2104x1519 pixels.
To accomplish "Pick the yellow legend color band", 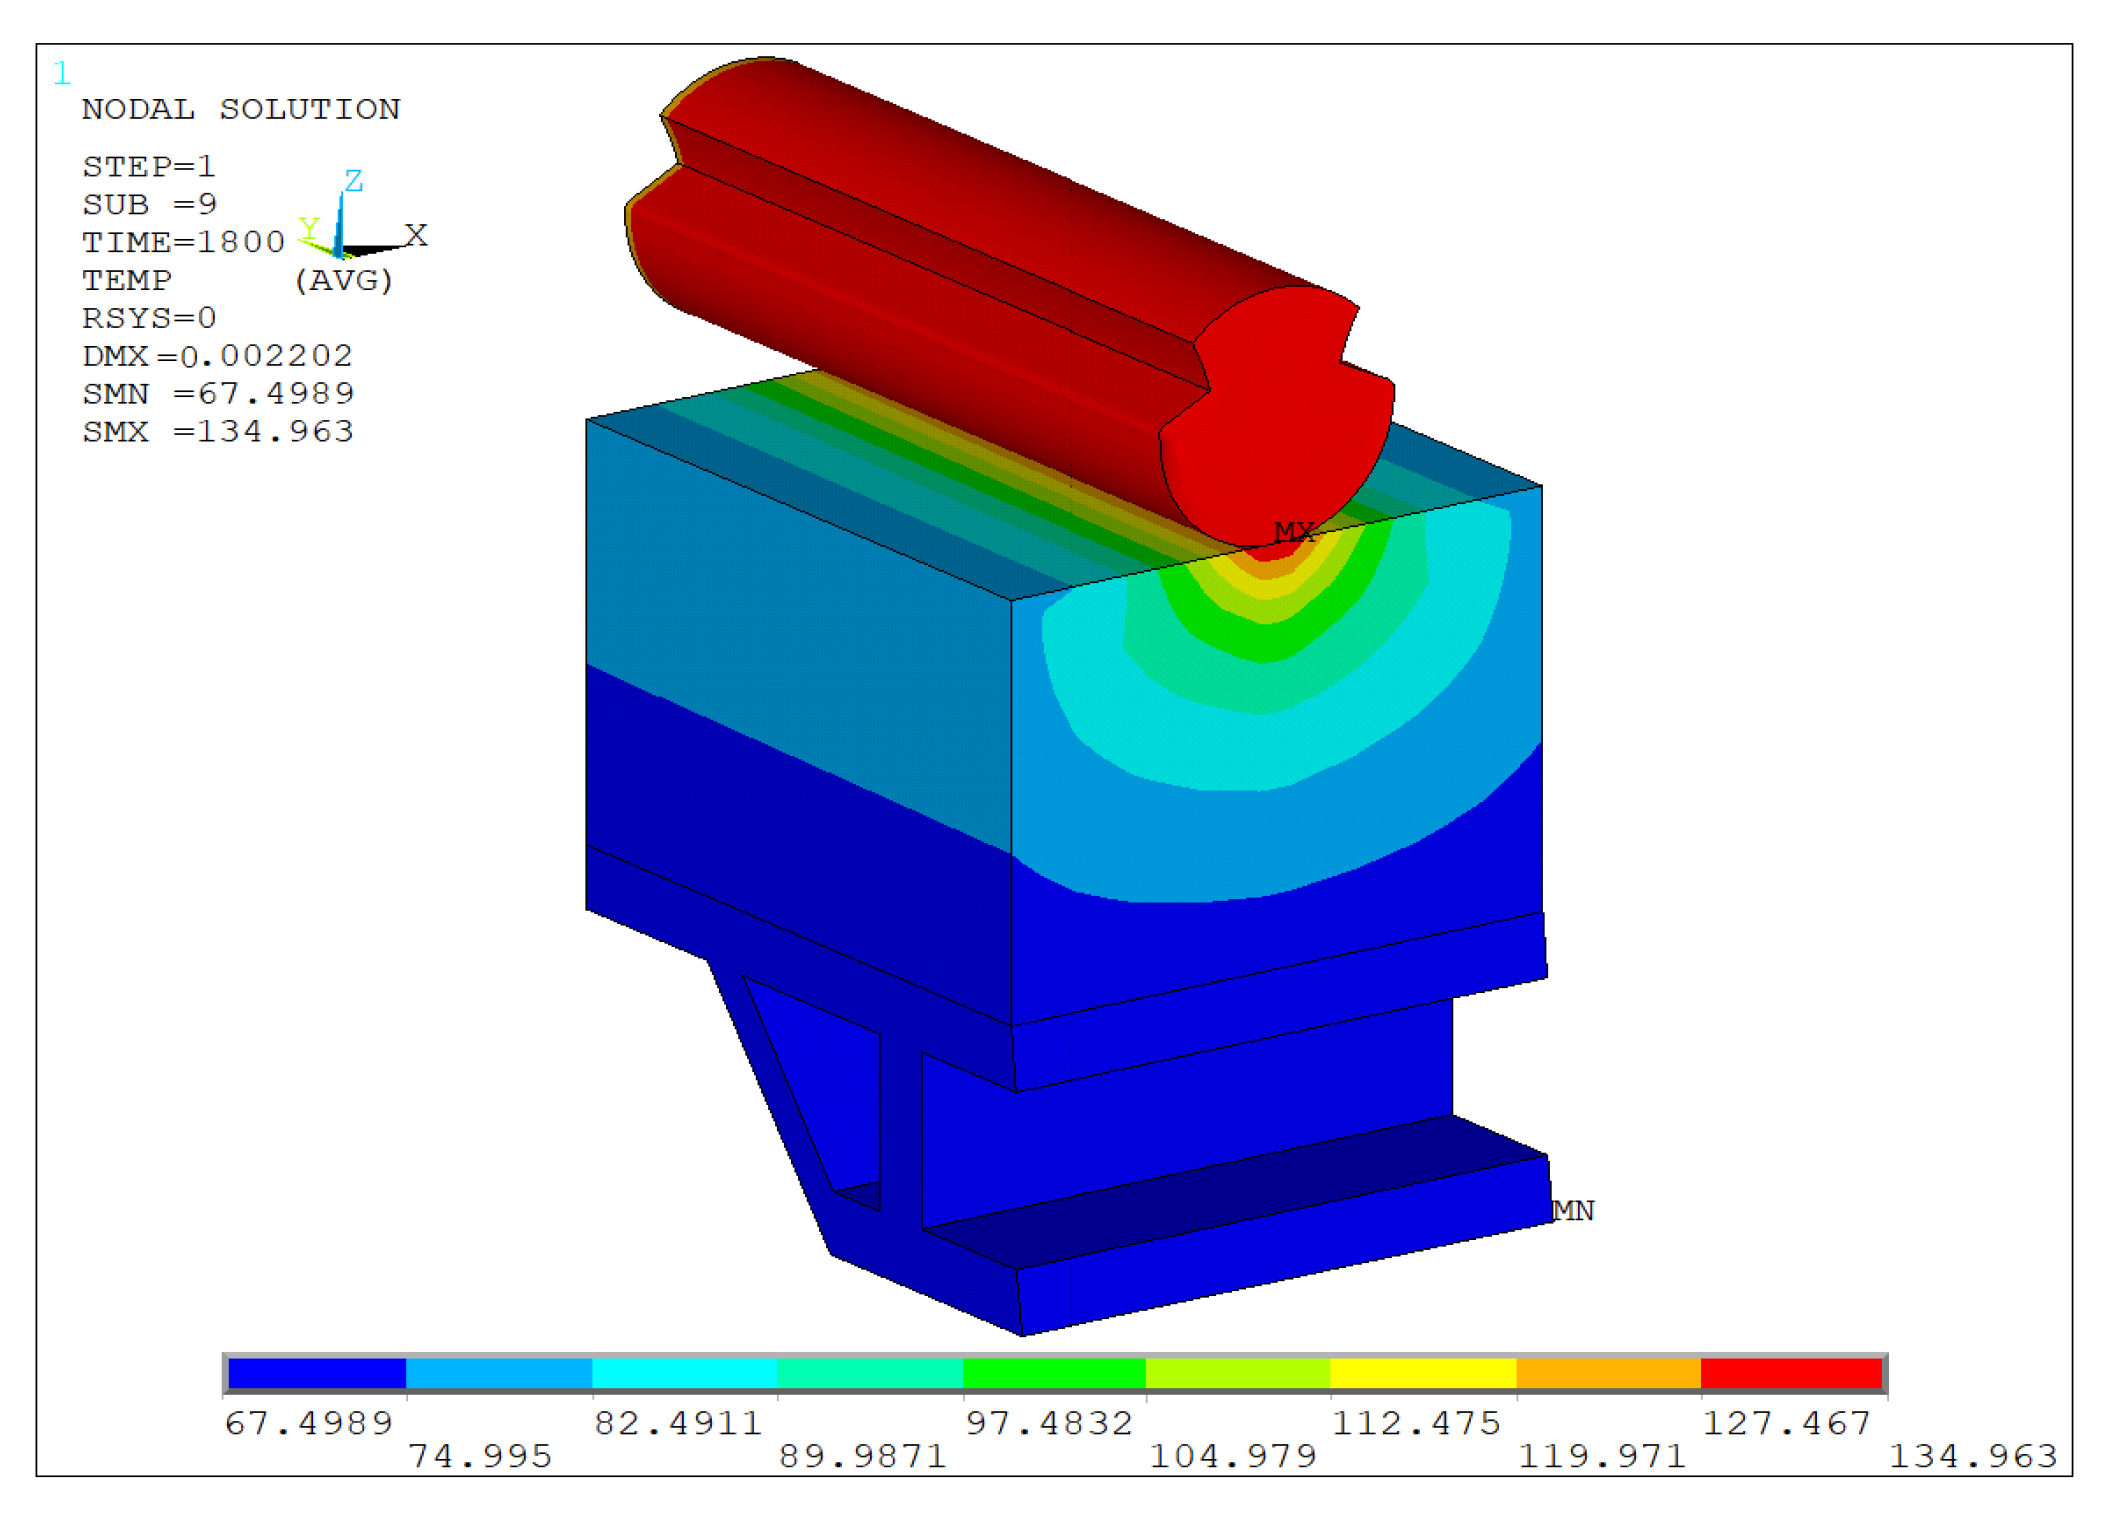I will pos(1422,1373).
